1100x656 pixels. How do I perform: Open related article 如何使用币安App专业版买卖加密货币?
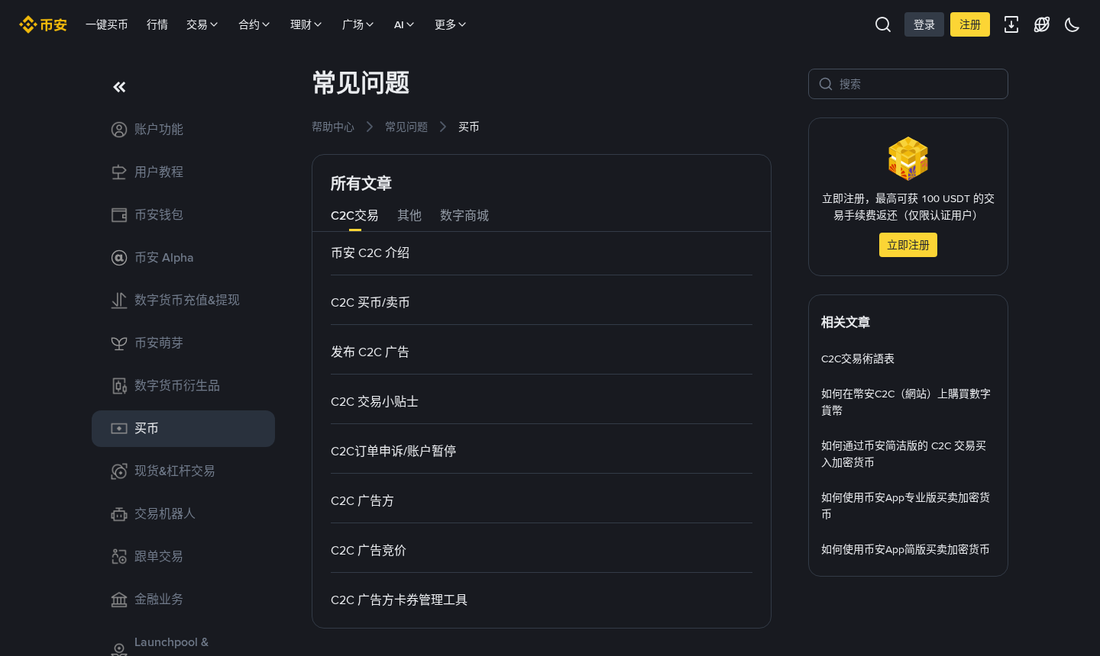point(906,506)
